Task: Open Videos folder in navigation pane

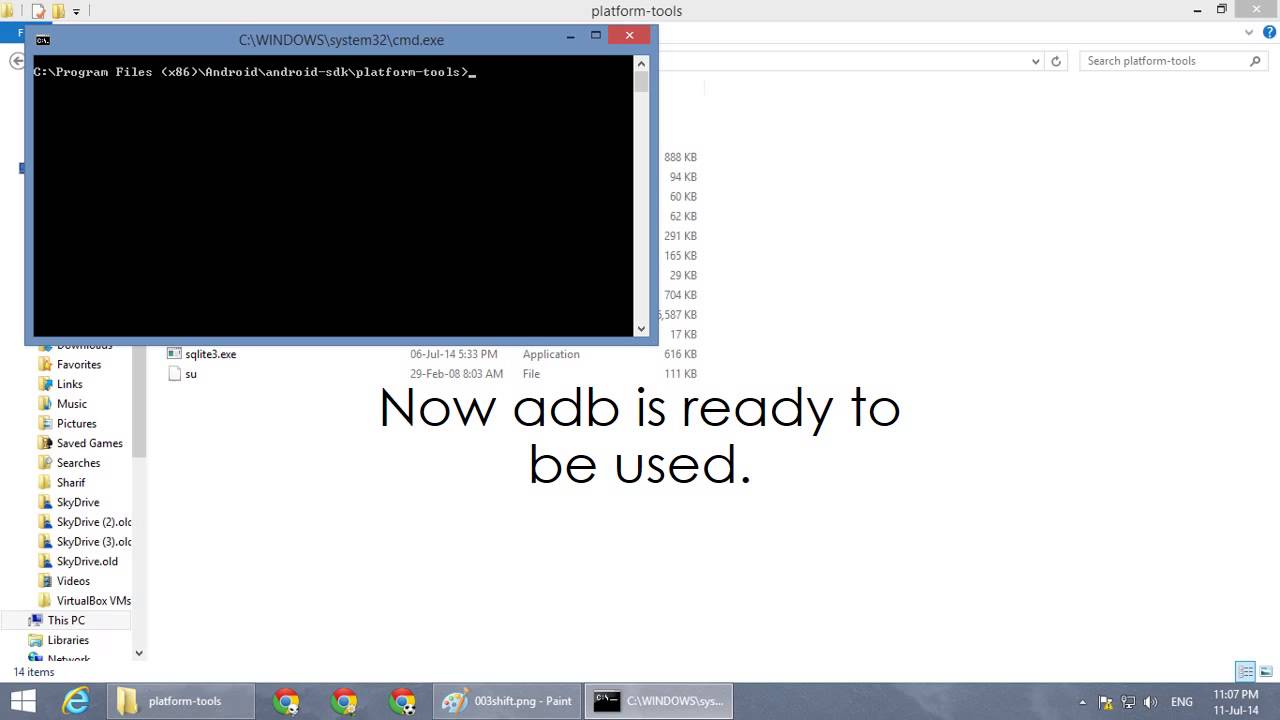Action: pos(73,581)
